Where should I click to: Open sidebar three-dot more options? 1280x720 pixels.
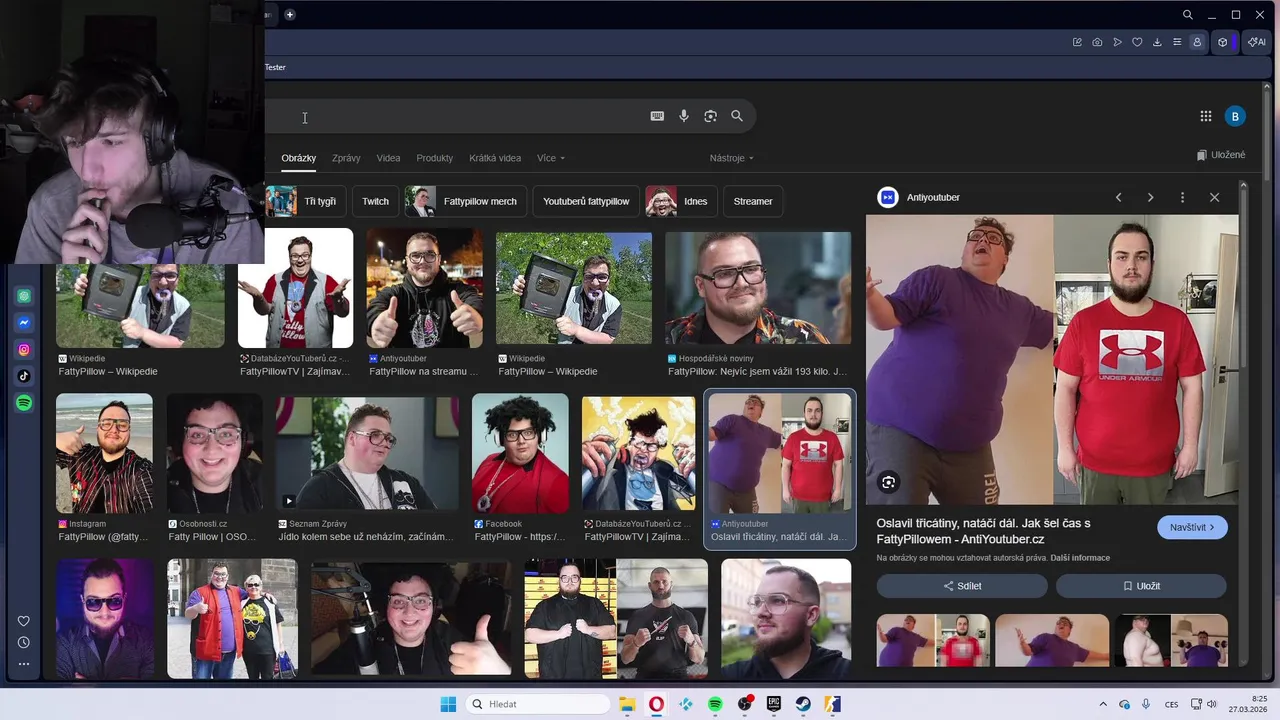(24, 664)
